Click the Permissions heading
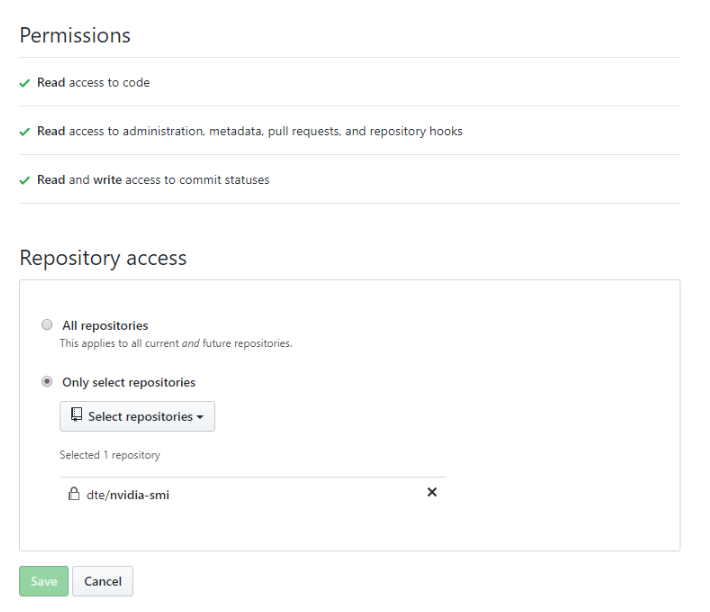710x612 pixels. click(75, 35)
